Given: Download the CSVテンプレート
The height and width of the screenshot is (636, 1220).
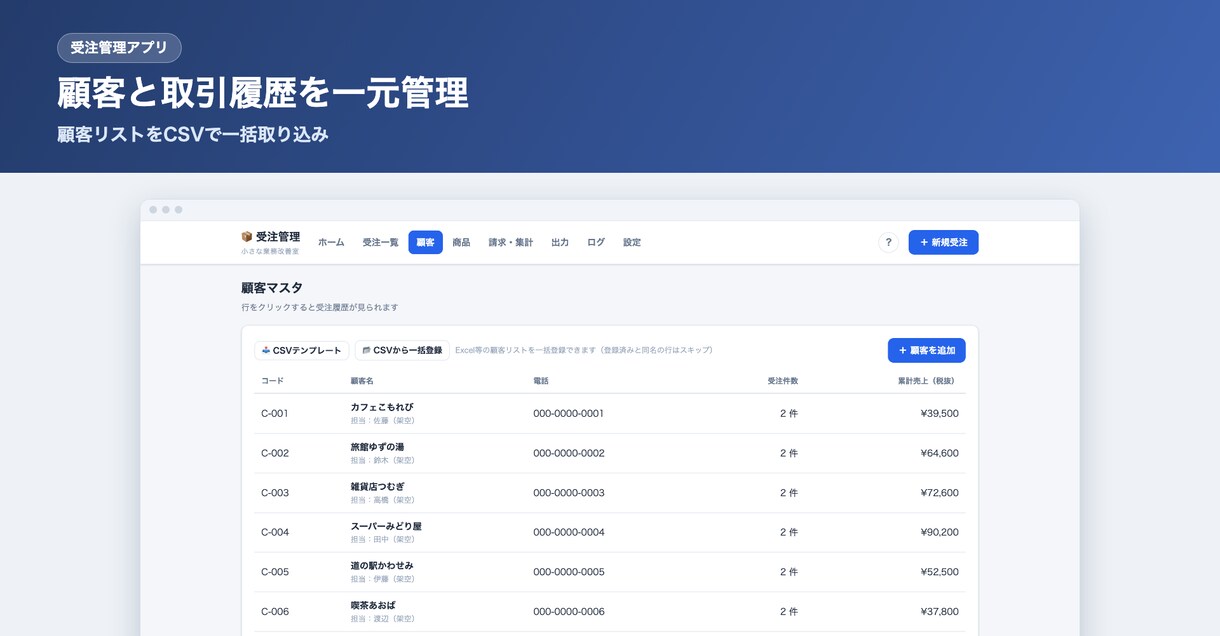Looking at the screenshot, I should (x=302, y=350).
